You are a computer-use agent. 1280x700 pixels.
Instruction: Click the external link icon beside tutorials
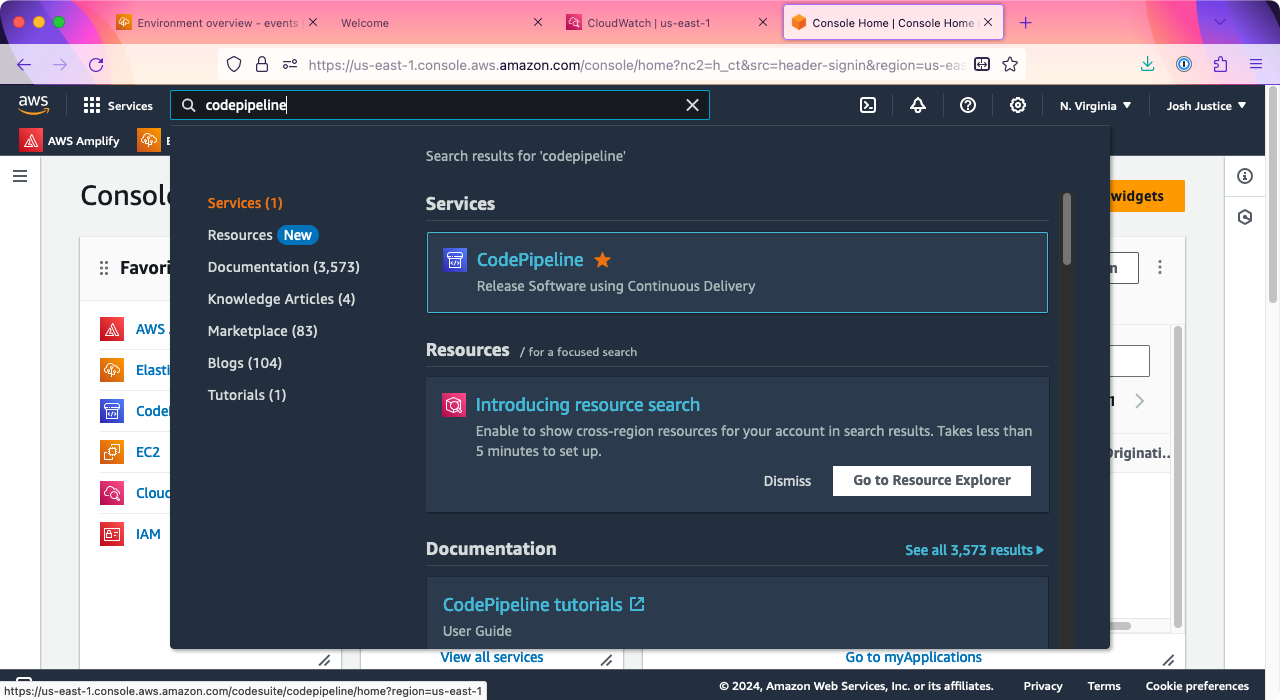[x=637, y=604]
